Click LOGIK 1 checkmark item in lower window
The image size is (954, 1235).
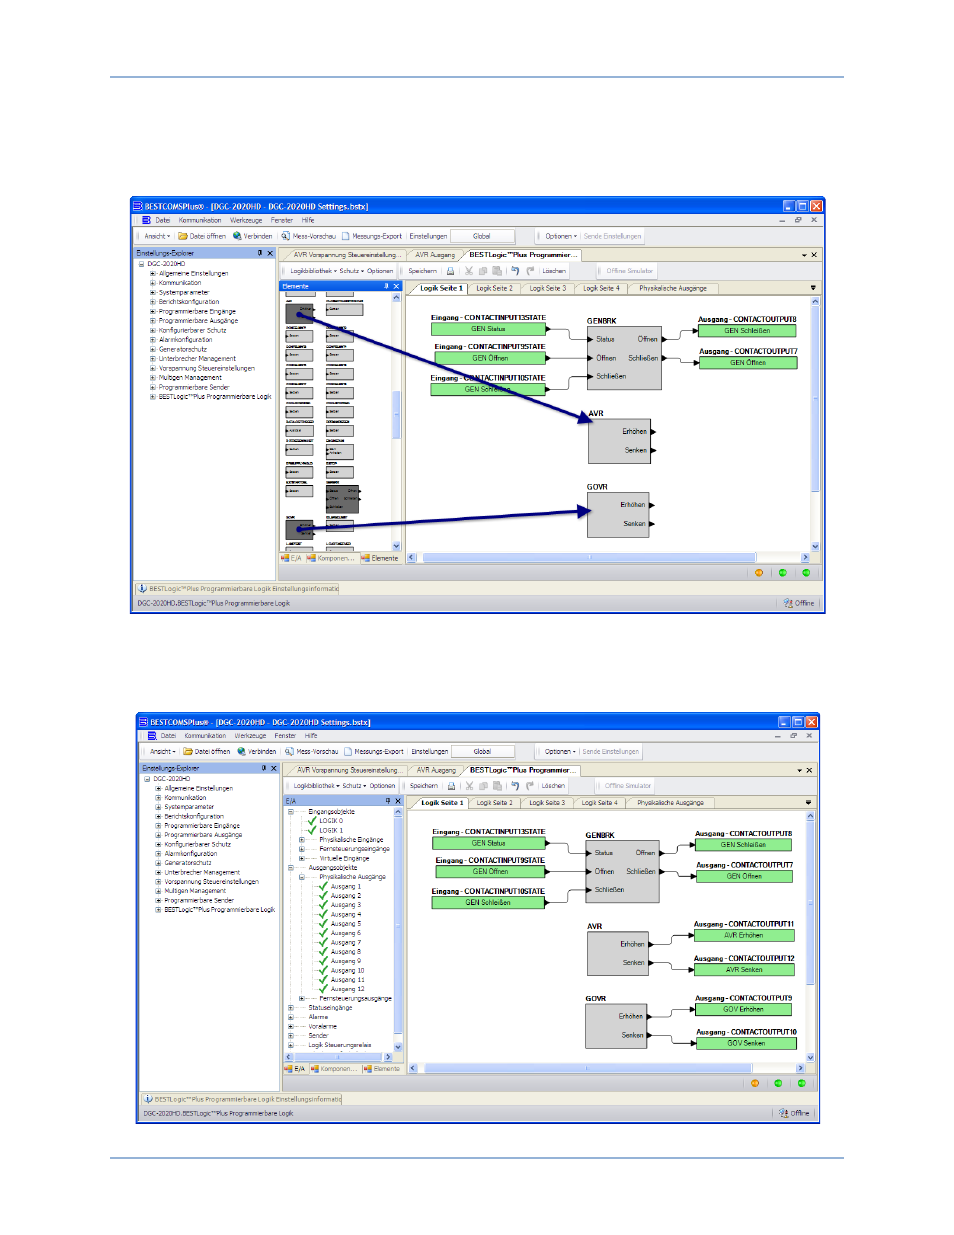pyautogui.click(x=325, y=830)
